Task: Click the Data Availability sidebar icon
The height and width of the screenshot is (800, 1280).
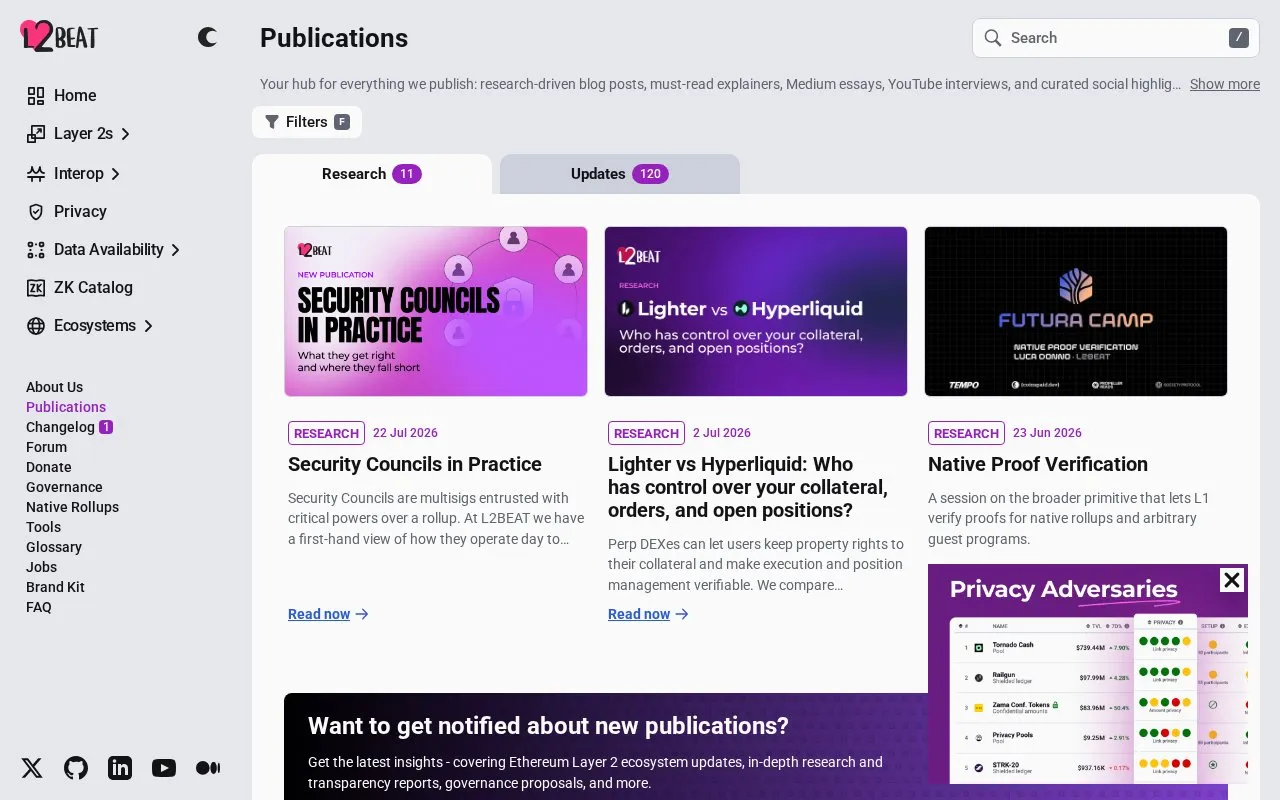Action: [x=36, y=250]
